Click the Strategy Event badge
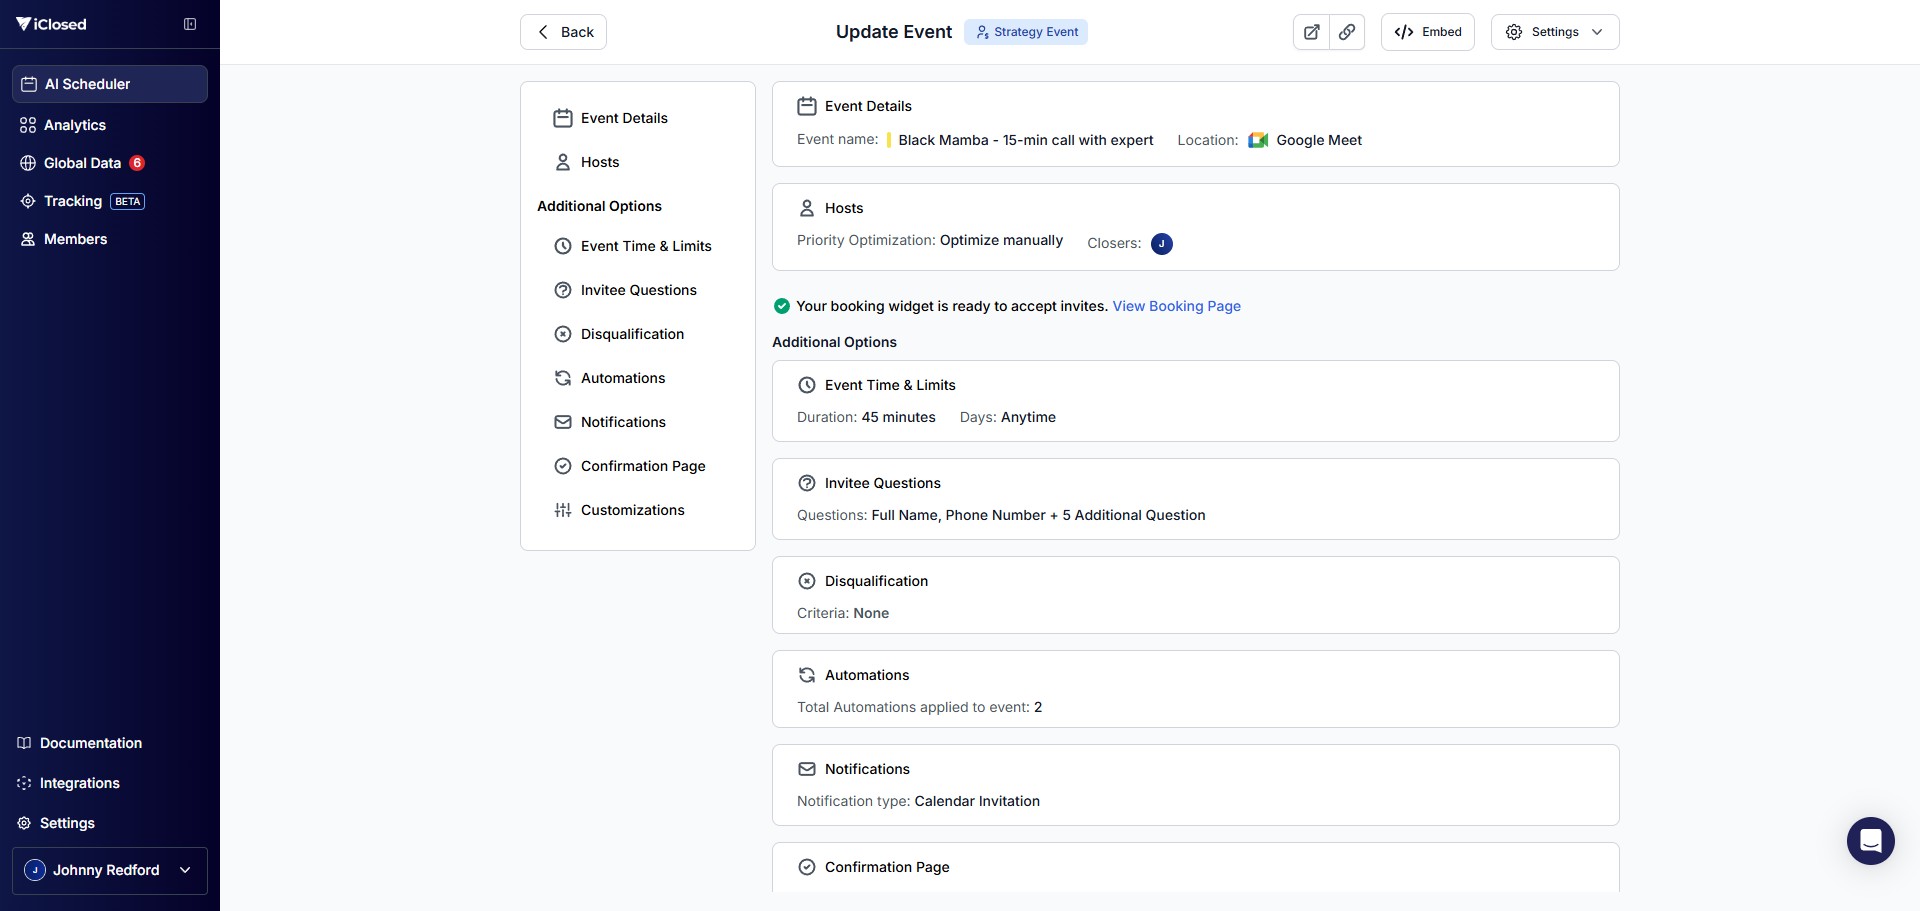1920x911 pixels. pyautogui.click(x=1026, y=32)
